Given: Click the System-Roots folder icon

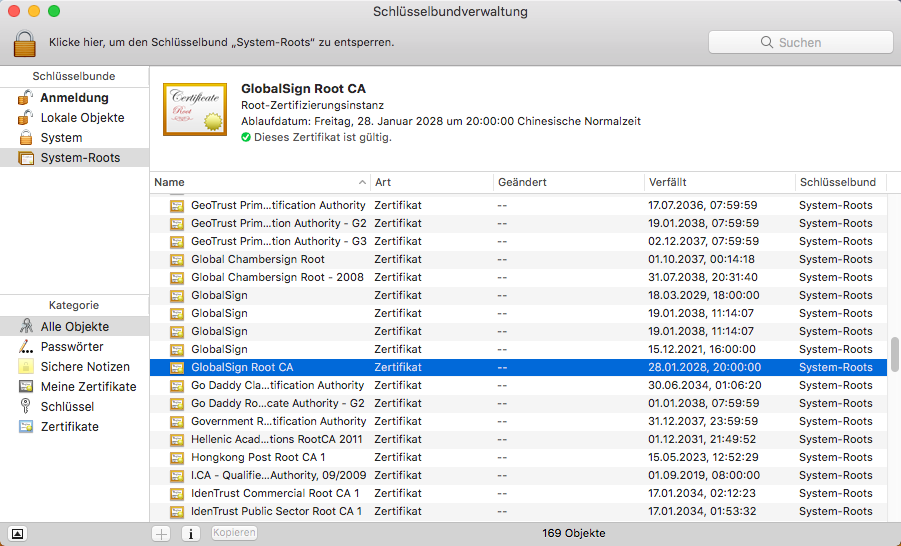Looking at the screenshot, I should tap(26, 157).
